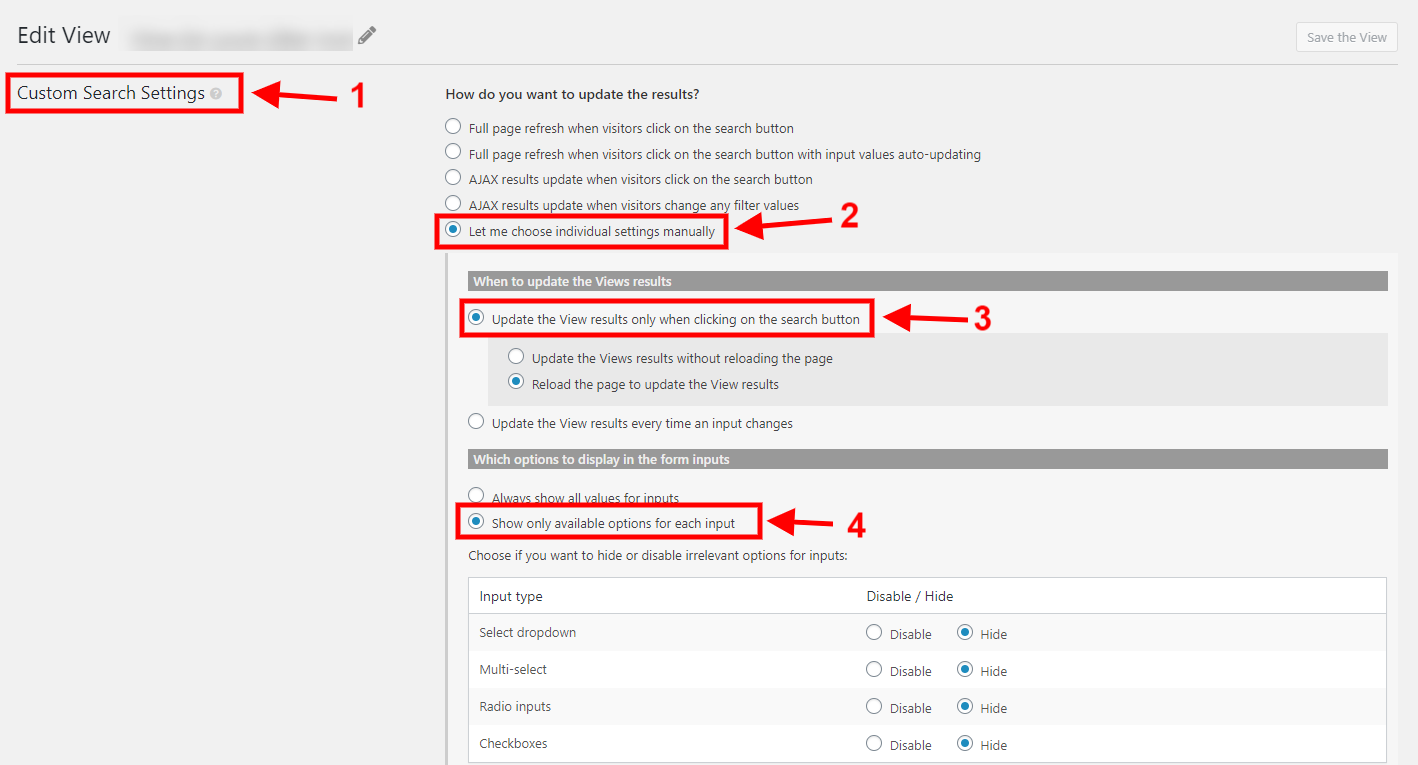Choose 'Update the Views results without reloading the page'
This screenshot has width=1418, height=765.
click(x=515, y=355)
